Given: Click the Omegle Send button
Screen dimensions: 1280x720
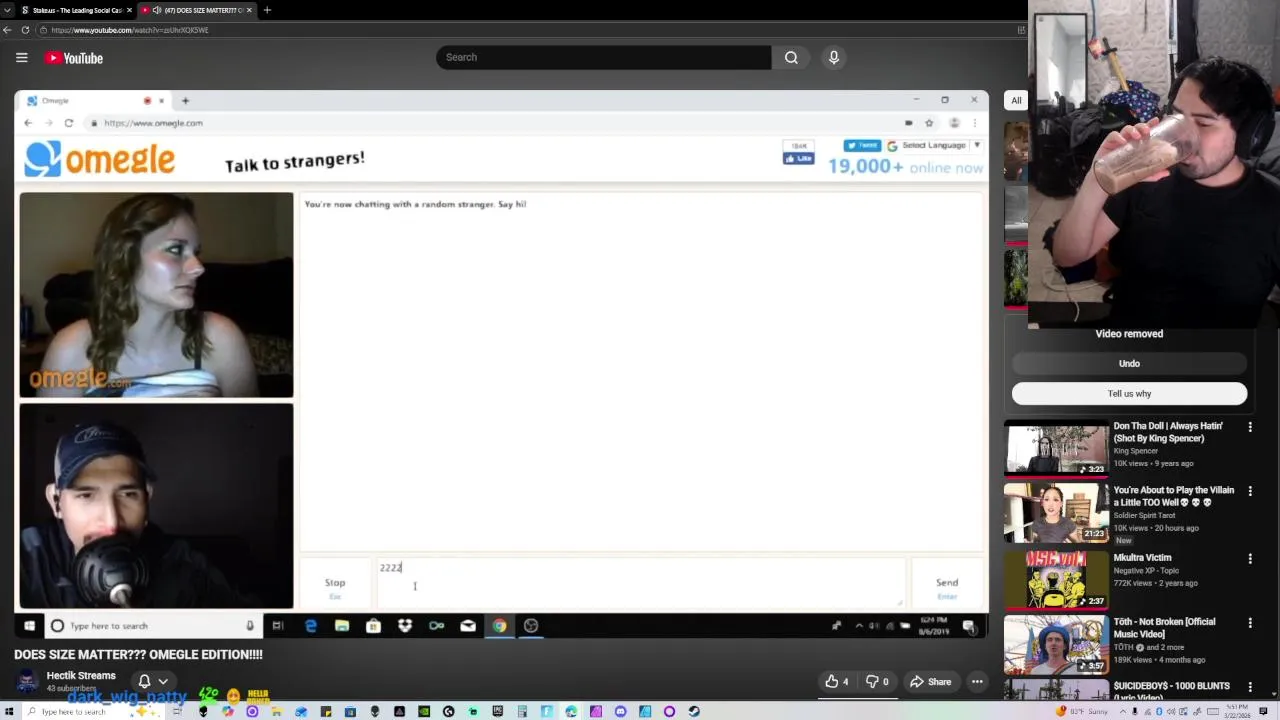Looking at the screenshot, I should (x=946, y=584).
